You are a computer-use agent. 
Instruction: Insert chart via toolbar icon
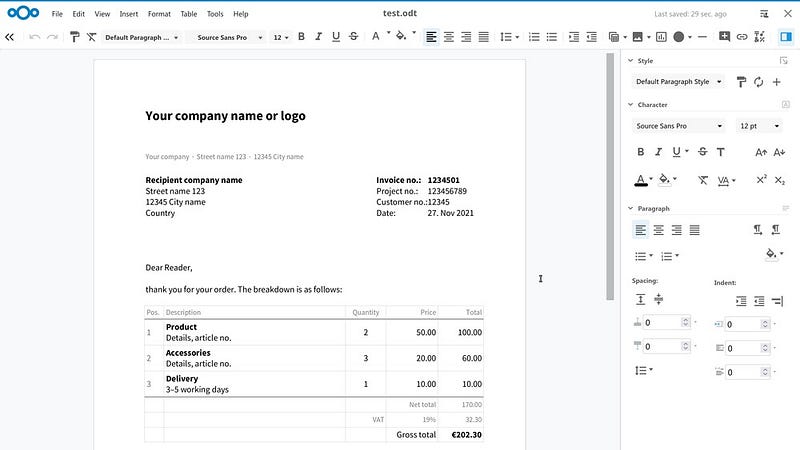[x=661, y=37]
